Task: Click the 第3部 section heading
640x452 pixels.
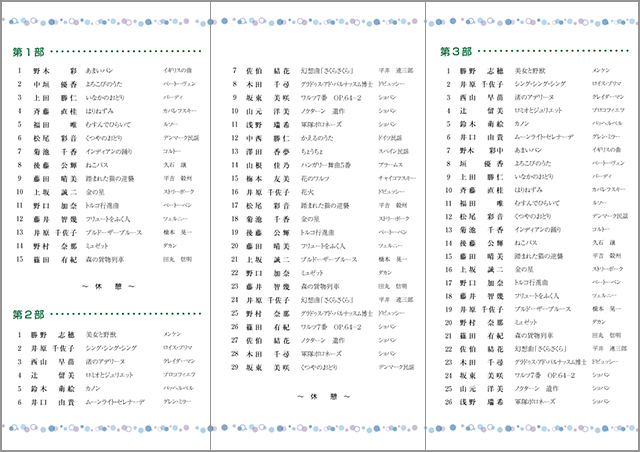Action: [456, 51]
